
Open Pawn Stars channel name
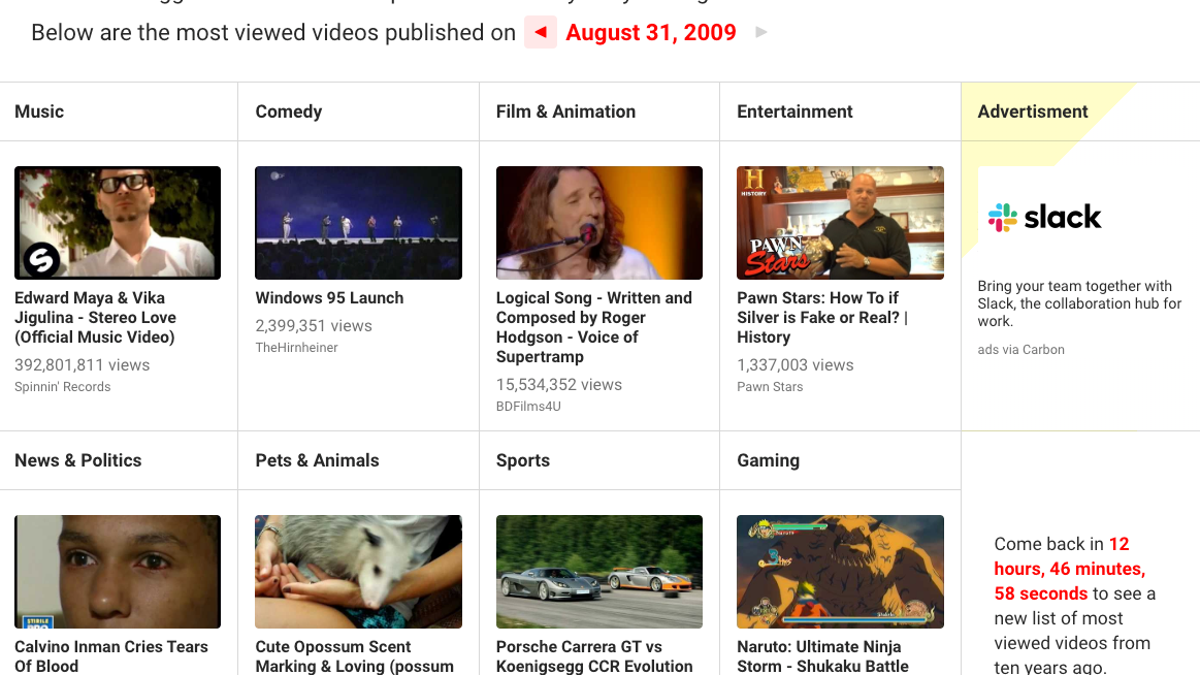click(769, 387)
